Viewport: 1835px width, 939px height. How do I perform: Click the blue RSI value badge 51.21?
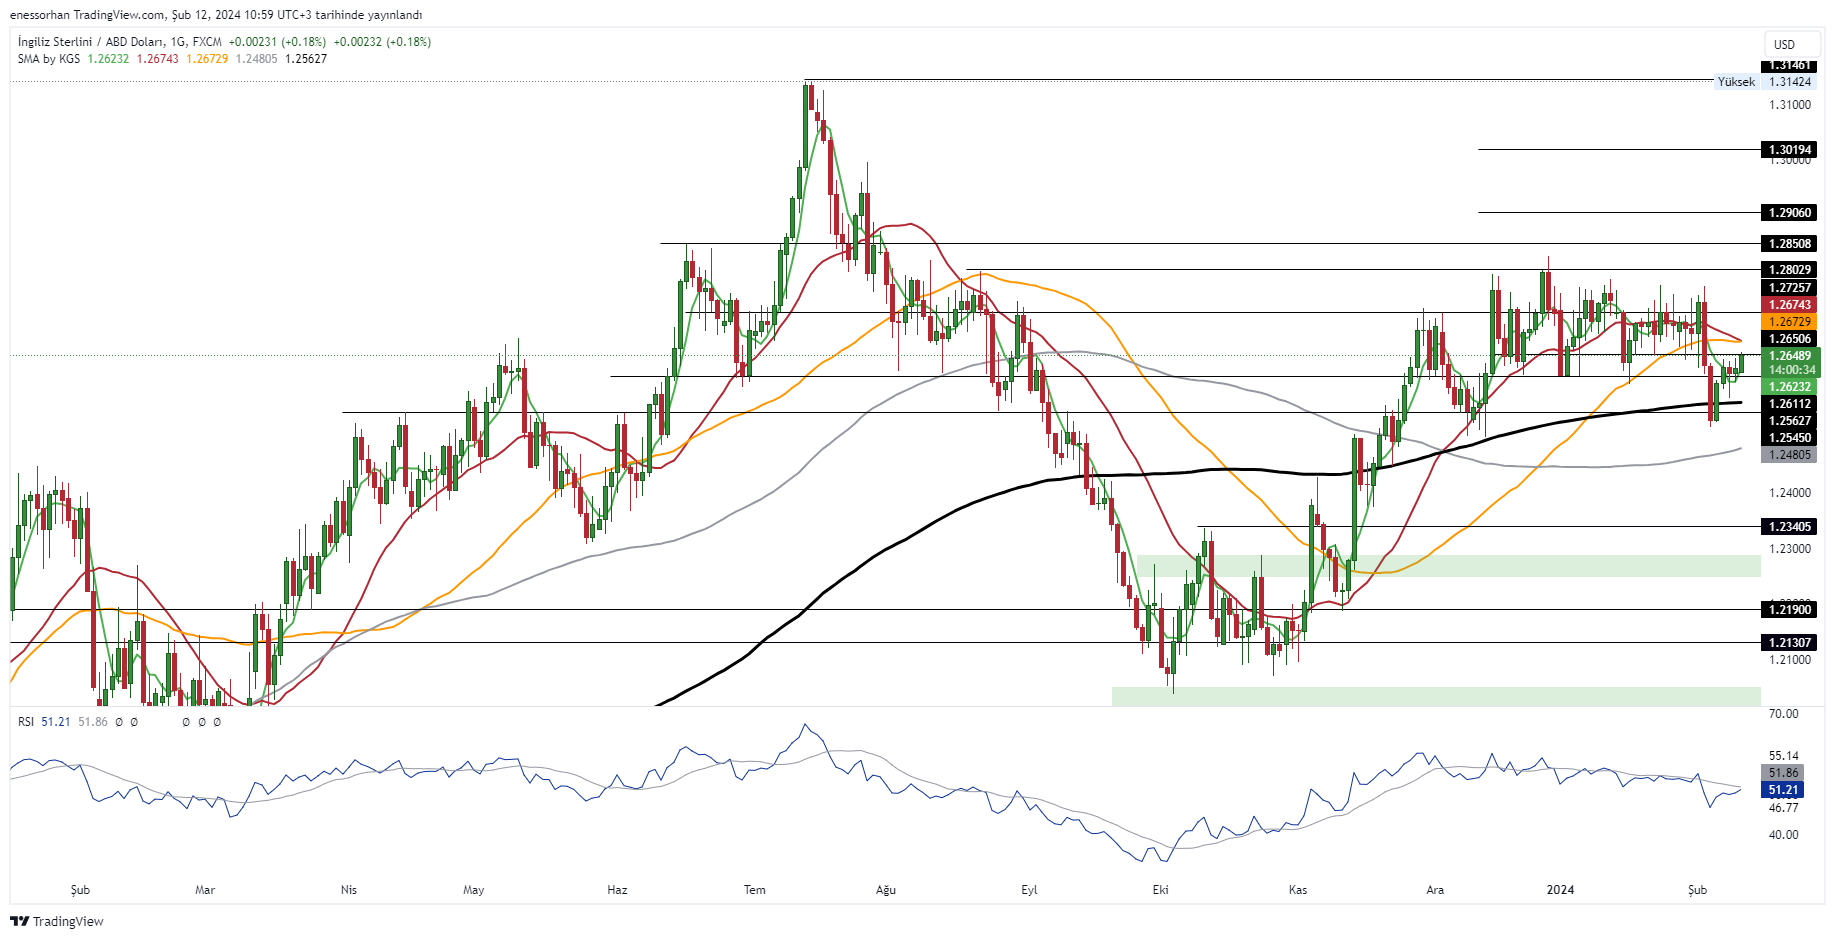(x=1784, y=790)
